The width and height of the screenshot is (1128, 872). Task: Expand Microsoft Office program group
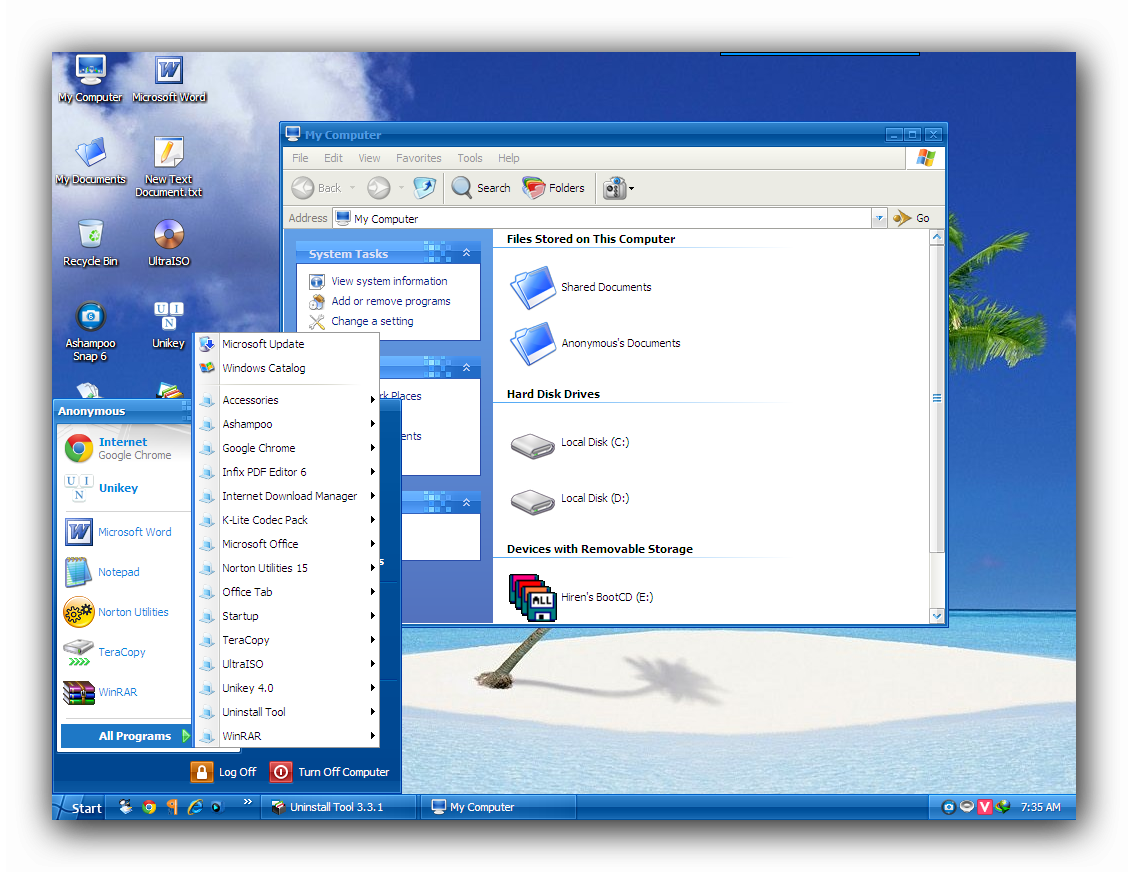click(288, 544)
